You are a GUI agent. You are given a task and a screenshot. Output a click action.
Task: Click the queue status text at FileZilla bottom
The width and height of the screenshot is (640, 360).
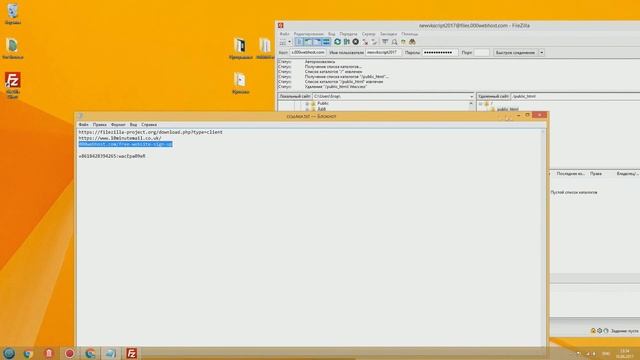coord(624,331)
